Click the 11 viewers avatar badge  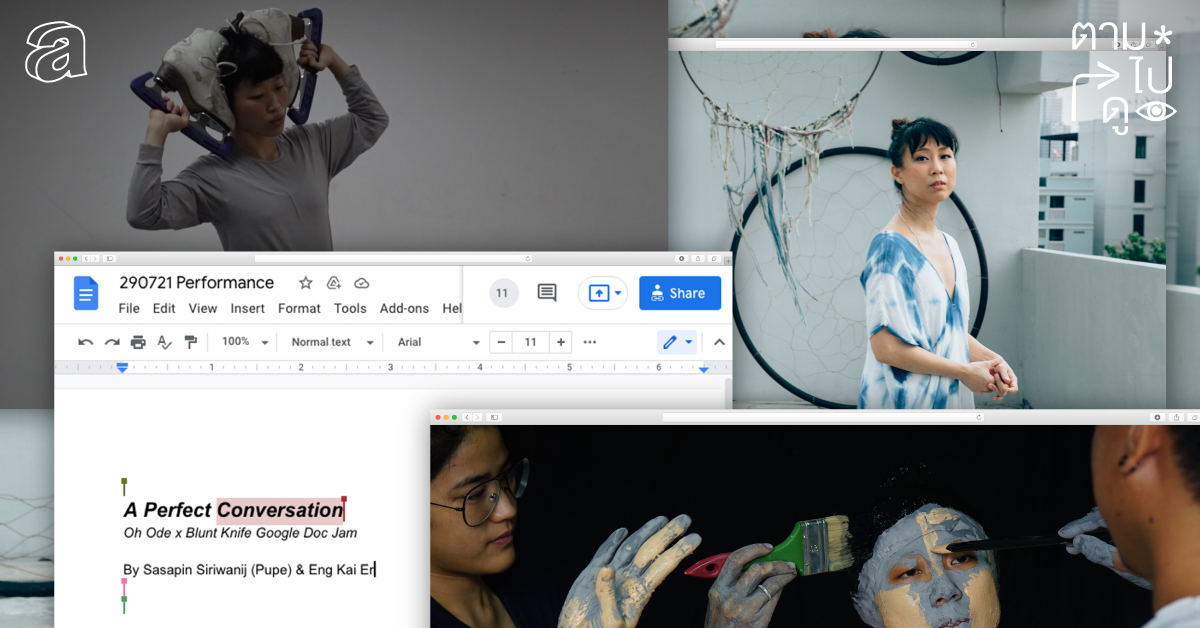(x=503, y=293)
